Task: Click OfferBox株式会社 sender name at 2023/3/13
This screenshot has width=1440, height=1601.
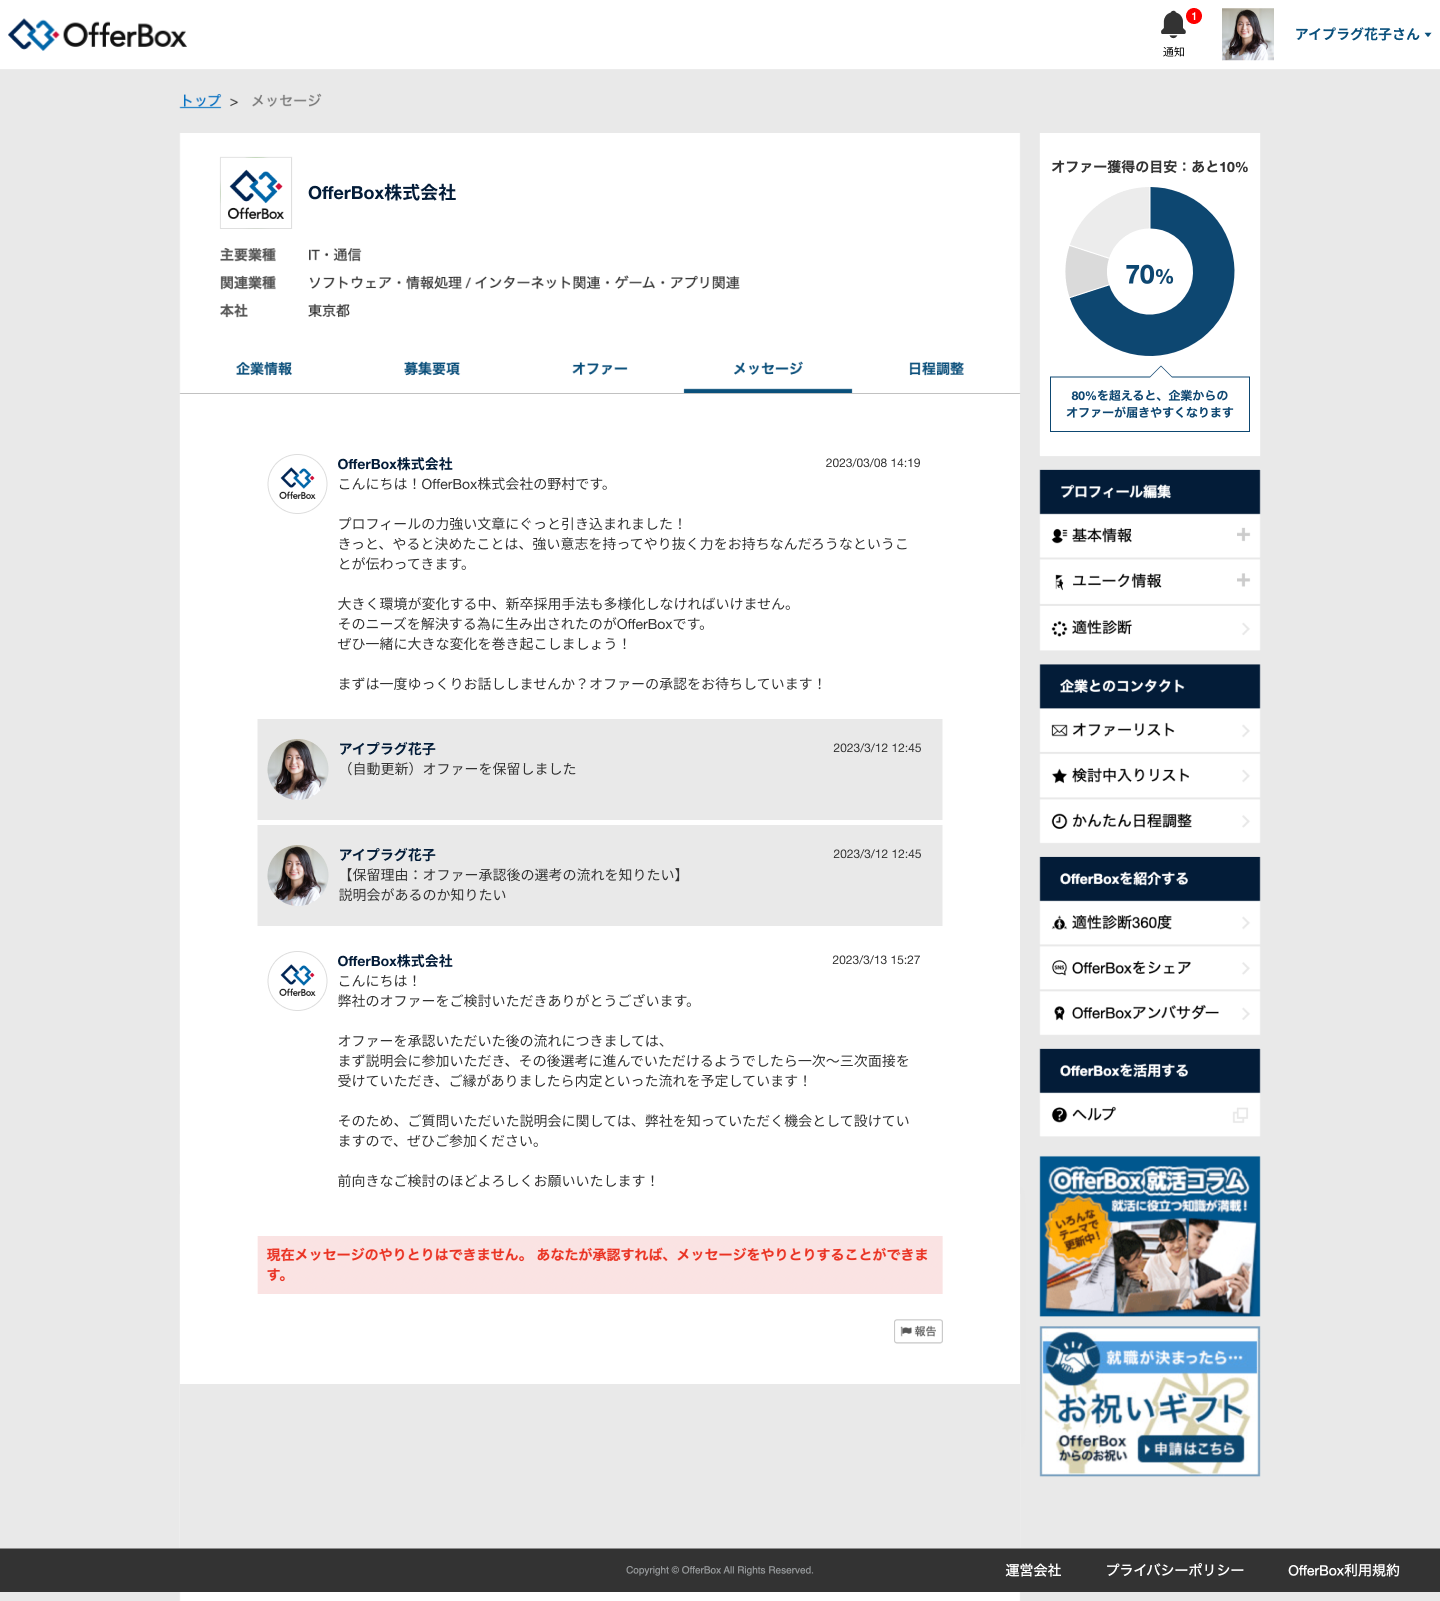Action: coord(395,961)
